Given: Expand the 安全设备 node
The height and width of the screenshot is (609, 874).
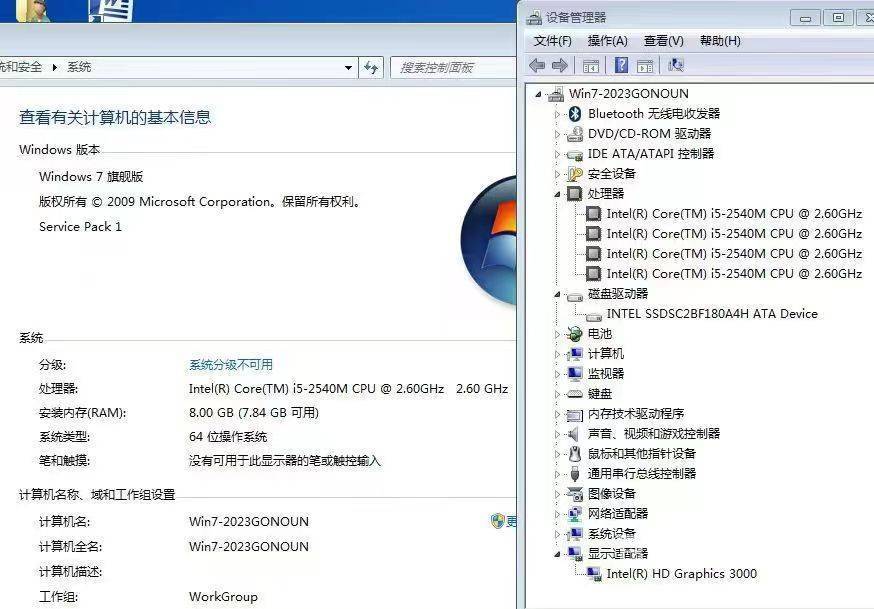Looking at the screenshot, I should pyautogui.click(x=557, y=174).
